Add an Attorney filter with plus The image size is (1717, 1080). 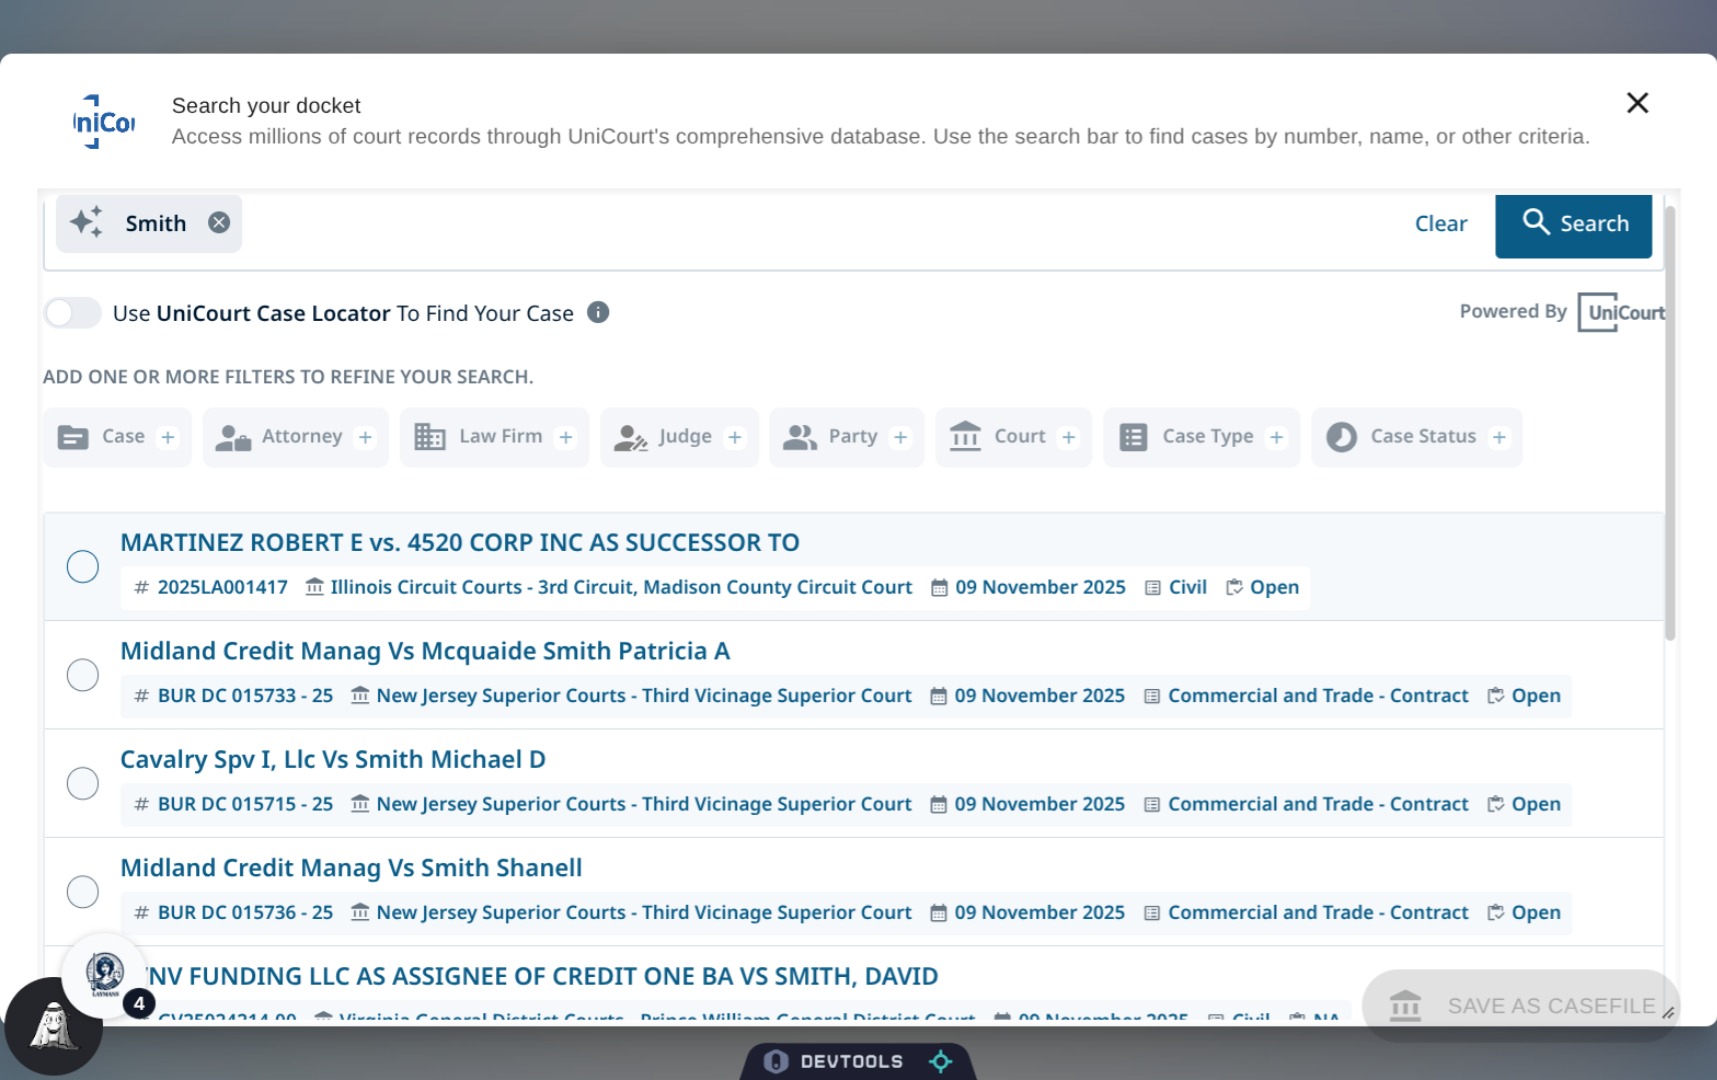365,437
